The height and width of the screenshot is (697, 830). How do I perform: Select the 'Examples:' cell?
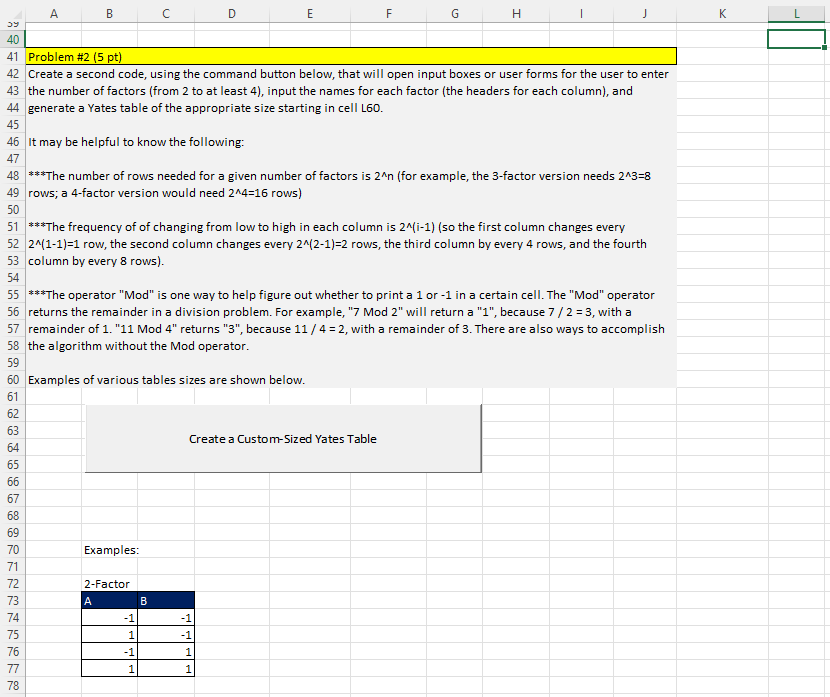(x=110, y=550)
